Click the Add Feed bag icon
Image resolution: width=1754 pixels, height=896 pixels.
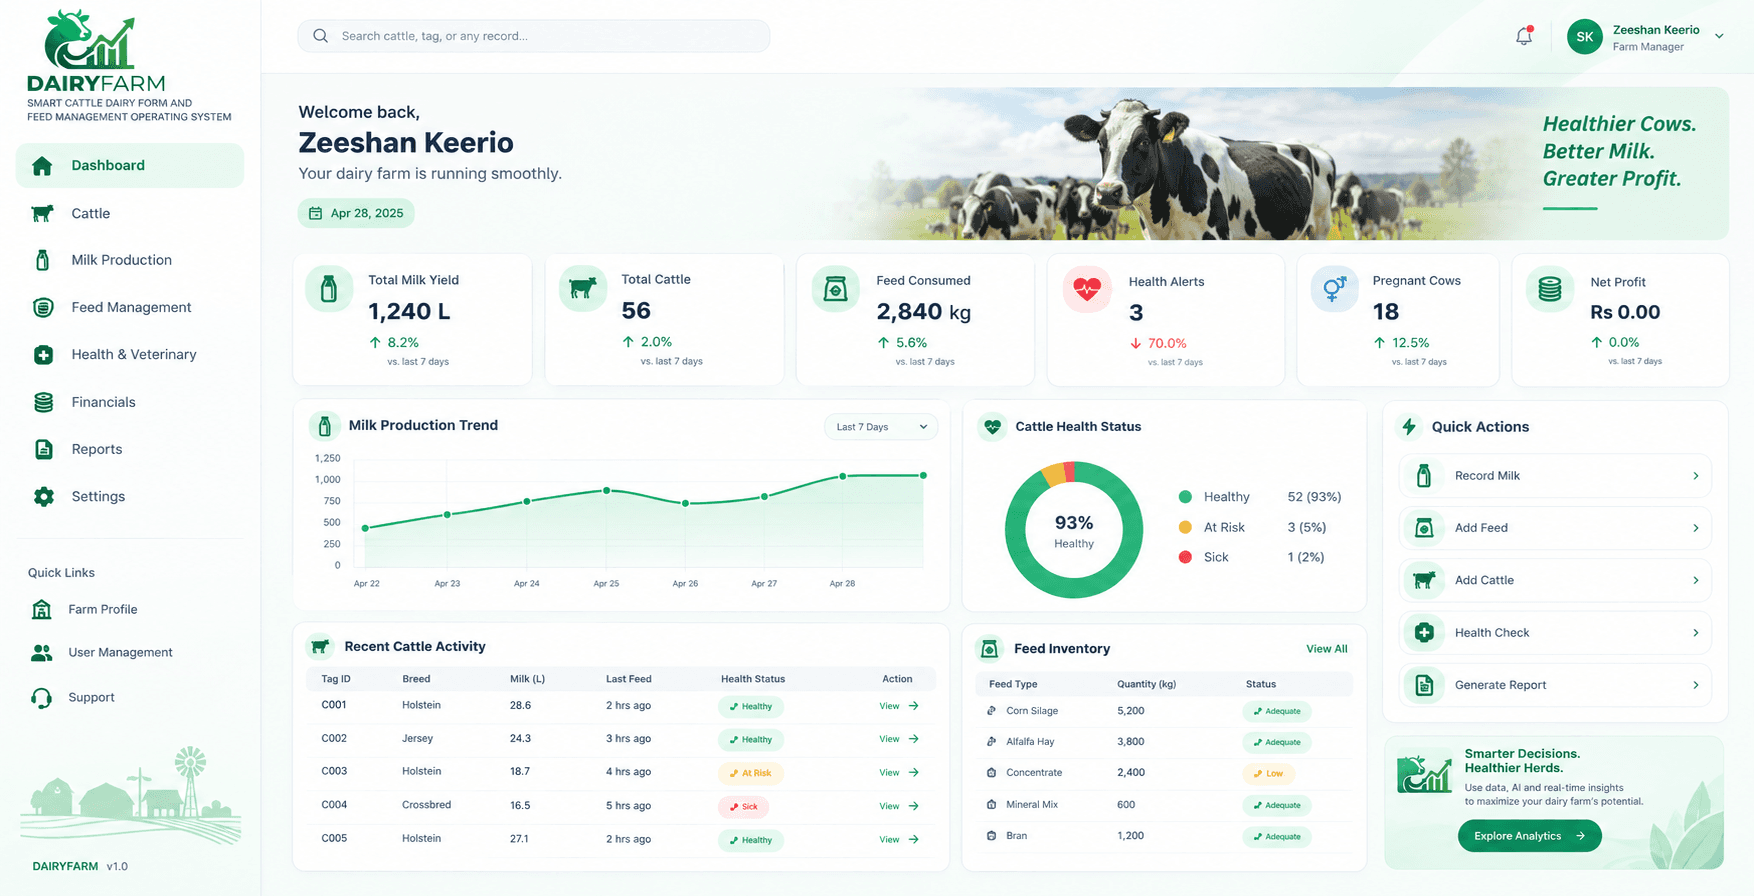point(1424,528)
